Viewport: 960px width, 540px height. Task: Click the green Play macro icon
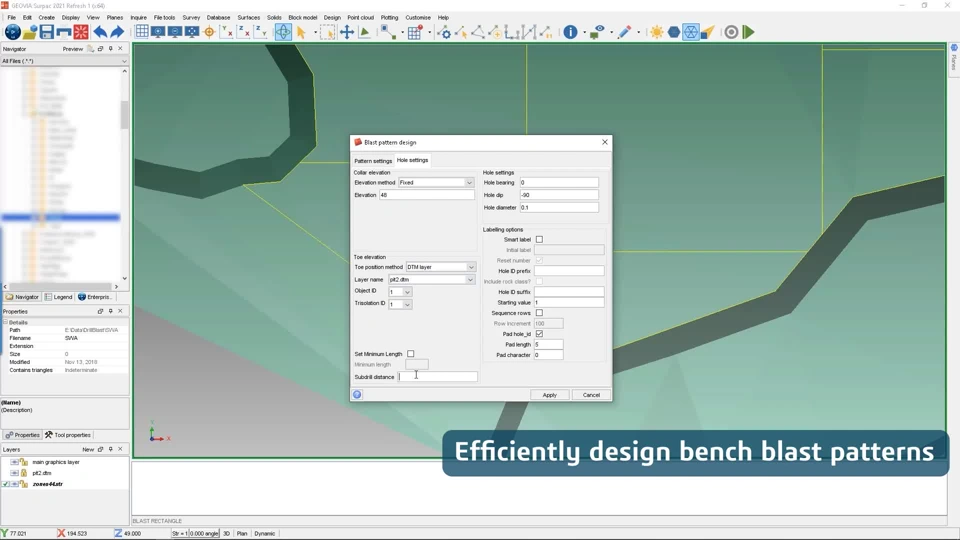pyautogui.click(x=748, y=32)
